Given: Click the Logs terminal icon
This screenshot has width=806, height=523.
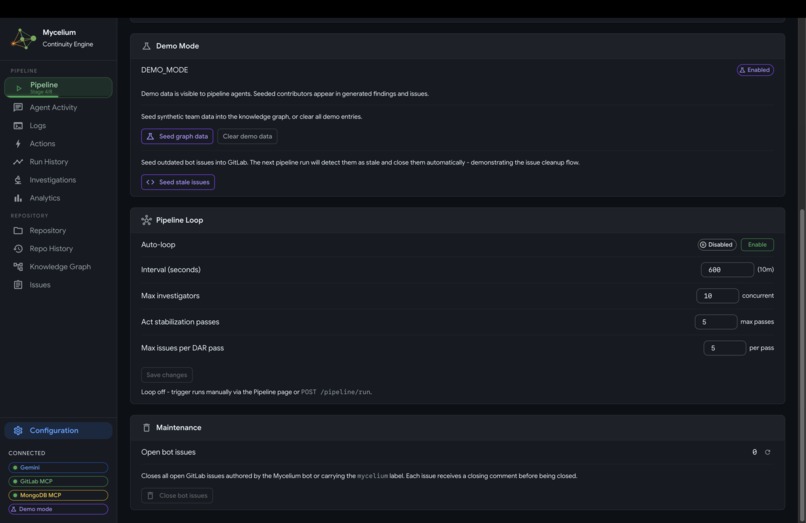Looking at the screenshot, I should (18, 125).
